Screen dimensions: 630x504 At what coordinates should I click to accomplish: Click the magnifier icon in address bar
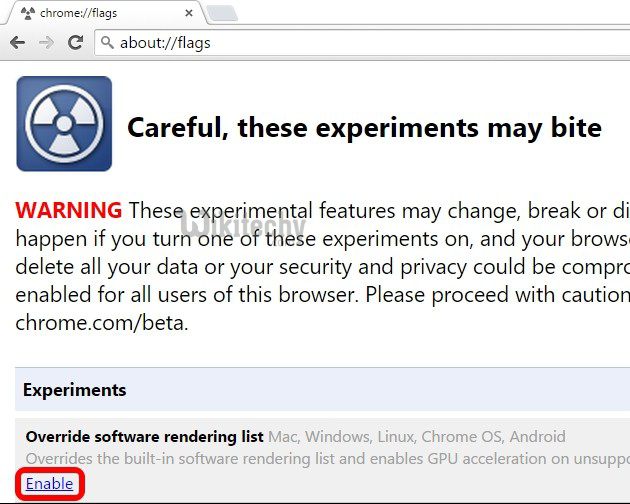tap(108, 43)
